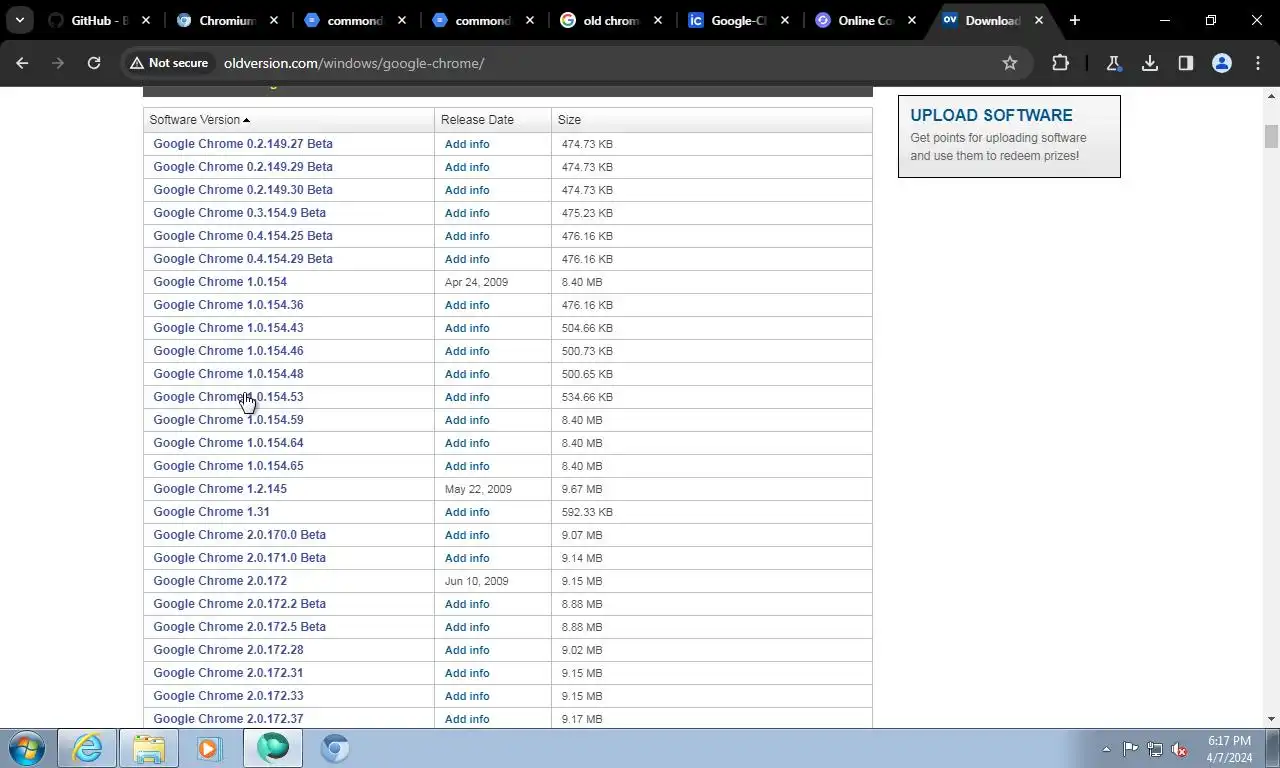Image resolution: width=1280 pixels, height=768 pixels.
Task: Go back to the previous page
Action: [x=22, y=63]
